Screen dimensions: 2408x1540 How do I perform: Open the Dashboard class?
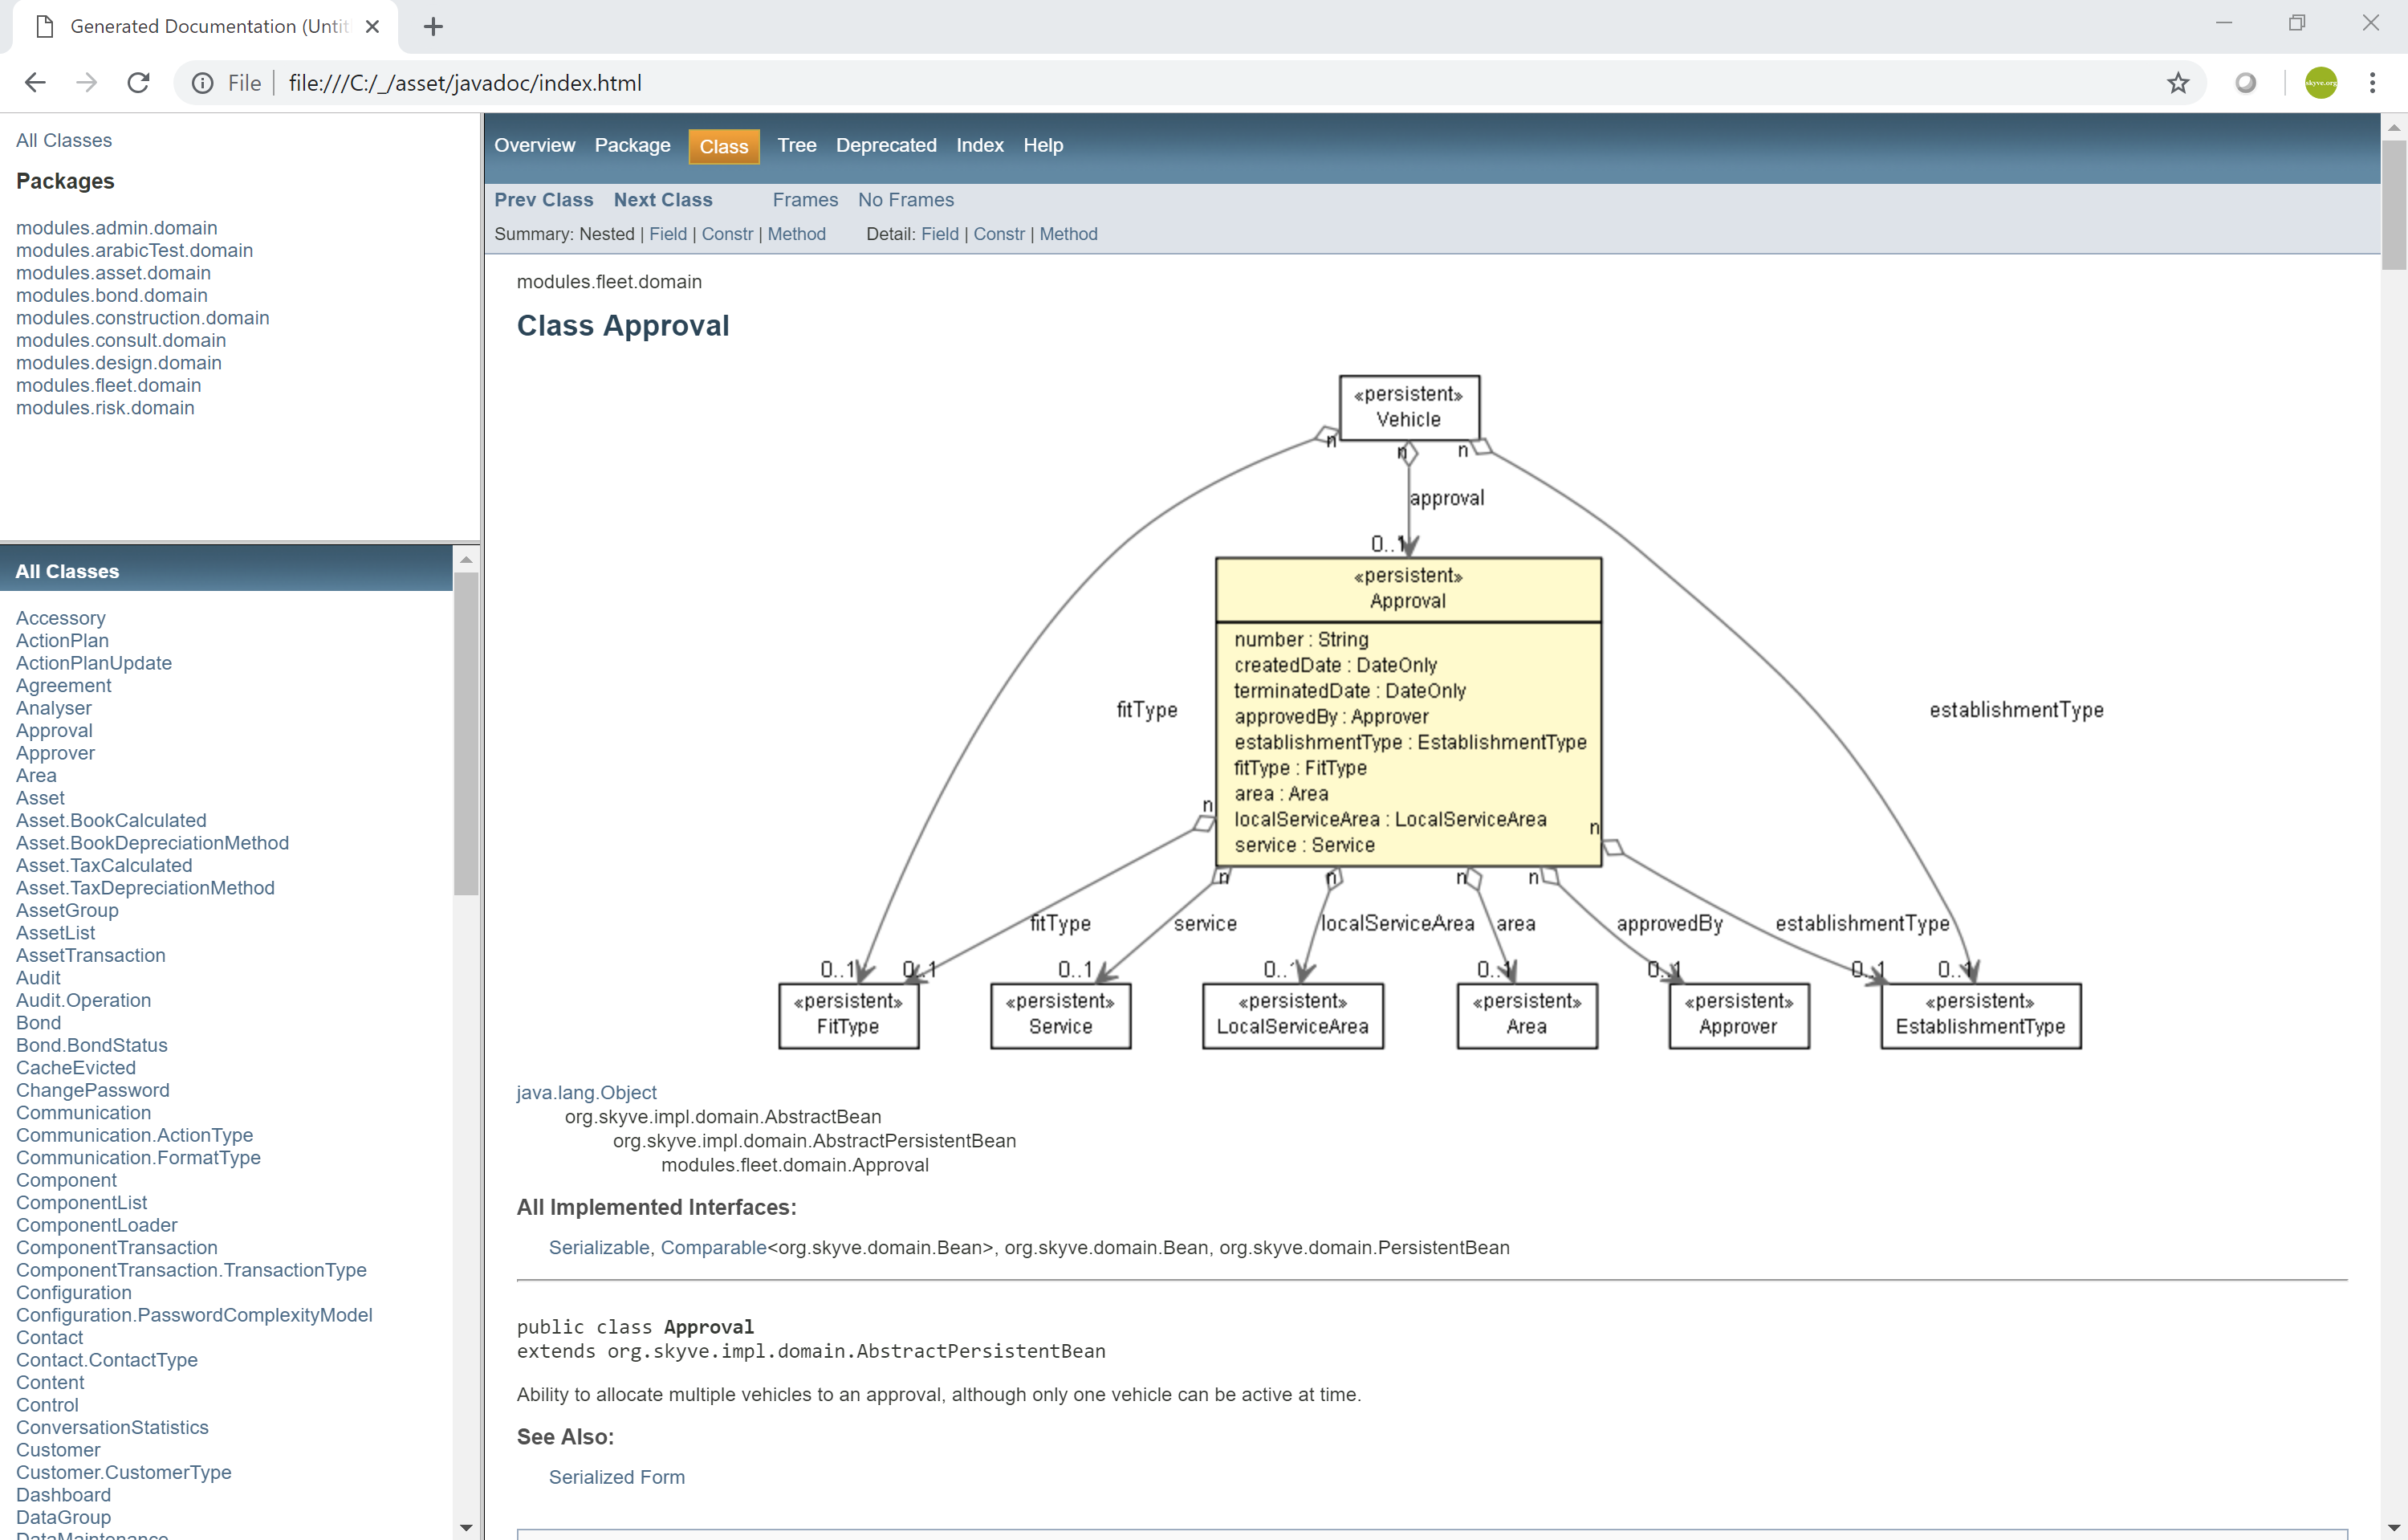click(63, 1495)
